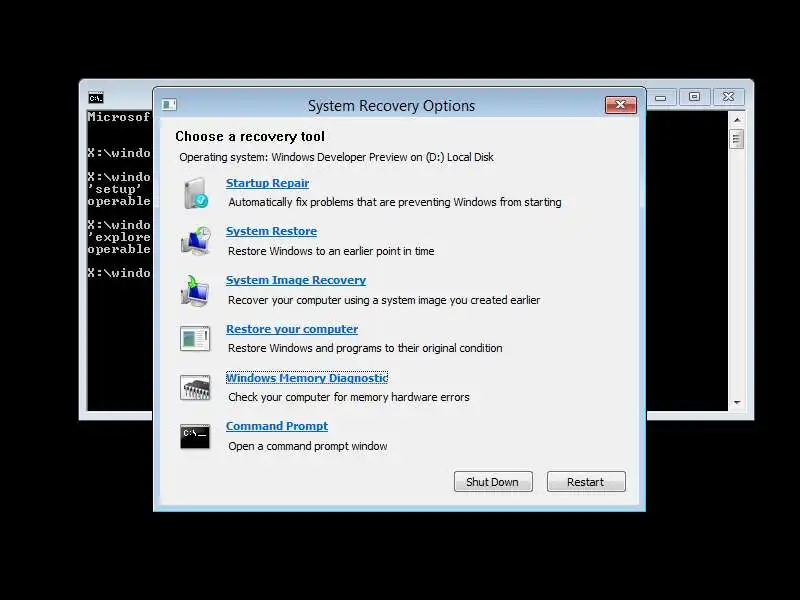Click the console scrollbar down arrow
The width and height of the screenshot is (800, 600).
737,403
